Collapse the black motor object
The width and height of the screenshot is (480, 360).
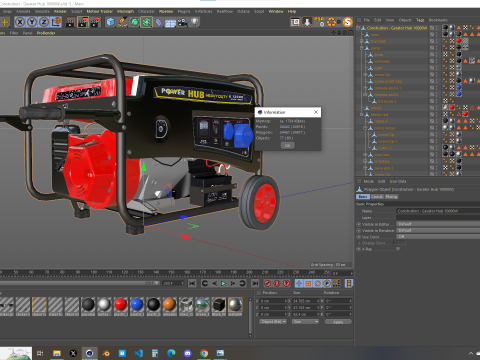point(365,128)
